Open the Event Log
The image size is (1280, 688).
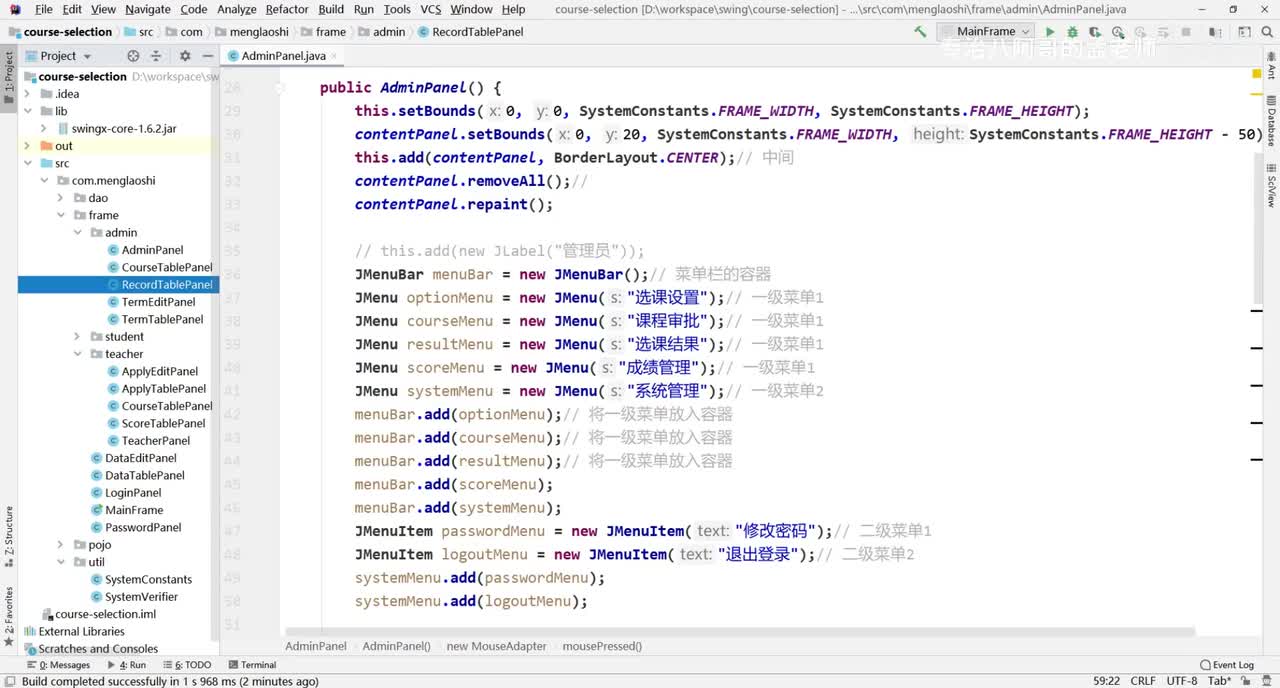click(1225, 665)
